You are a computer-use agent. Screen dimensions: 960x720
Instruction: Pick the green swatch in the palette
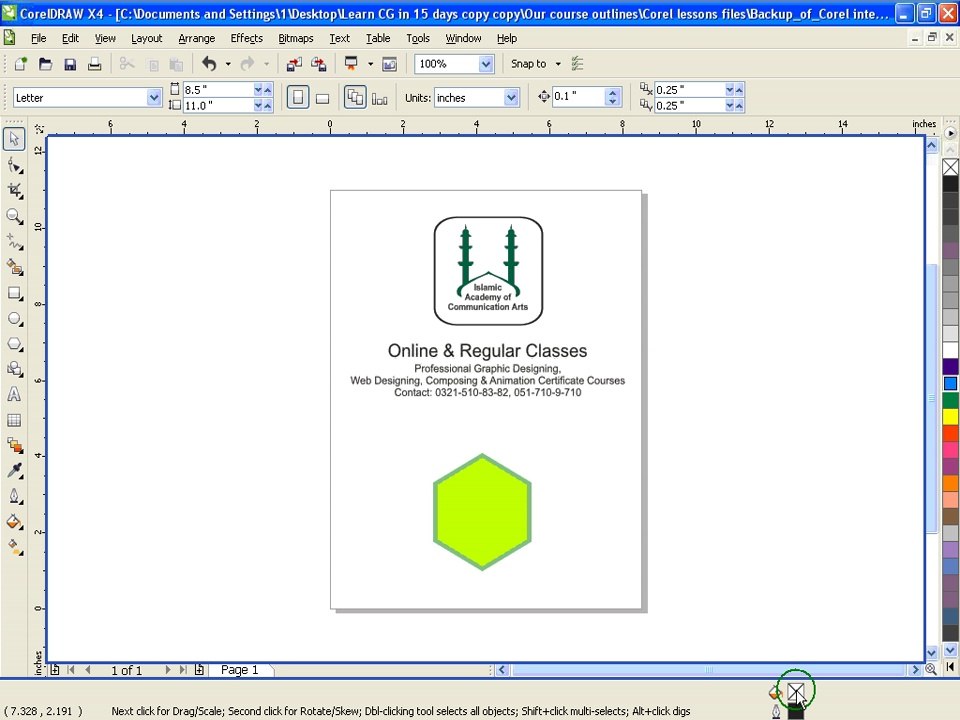tap(950, 400)
